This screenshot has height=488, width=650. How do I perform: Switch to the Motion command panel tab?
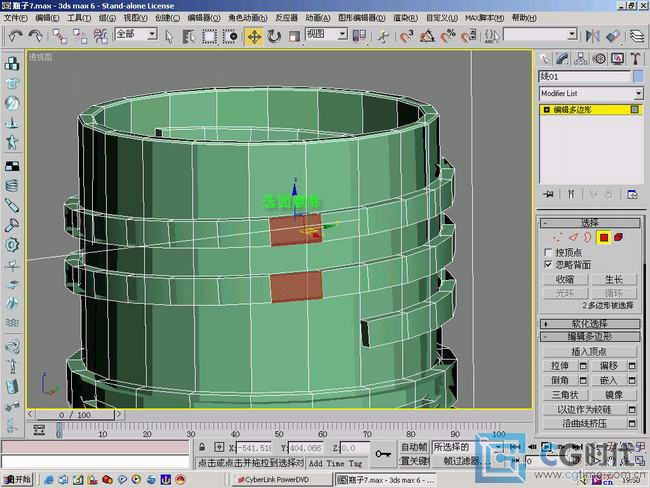point(599,59)
